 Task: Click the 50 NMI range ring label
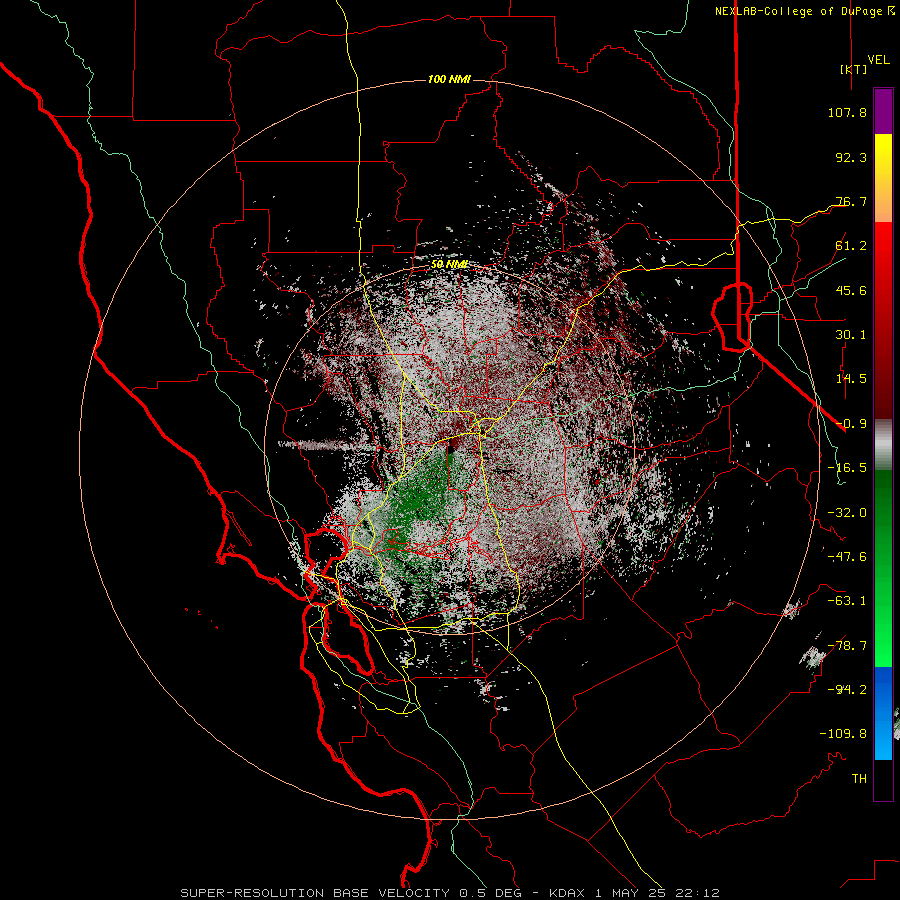pyautogui.click(x=449, y=264)
